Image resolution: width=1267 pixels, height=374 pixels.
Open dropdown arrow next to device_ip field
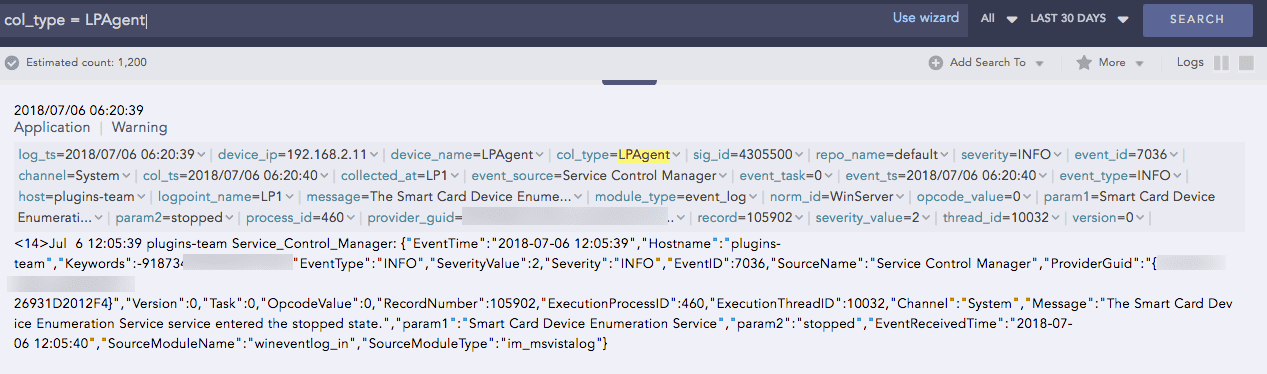click(375, 155)
